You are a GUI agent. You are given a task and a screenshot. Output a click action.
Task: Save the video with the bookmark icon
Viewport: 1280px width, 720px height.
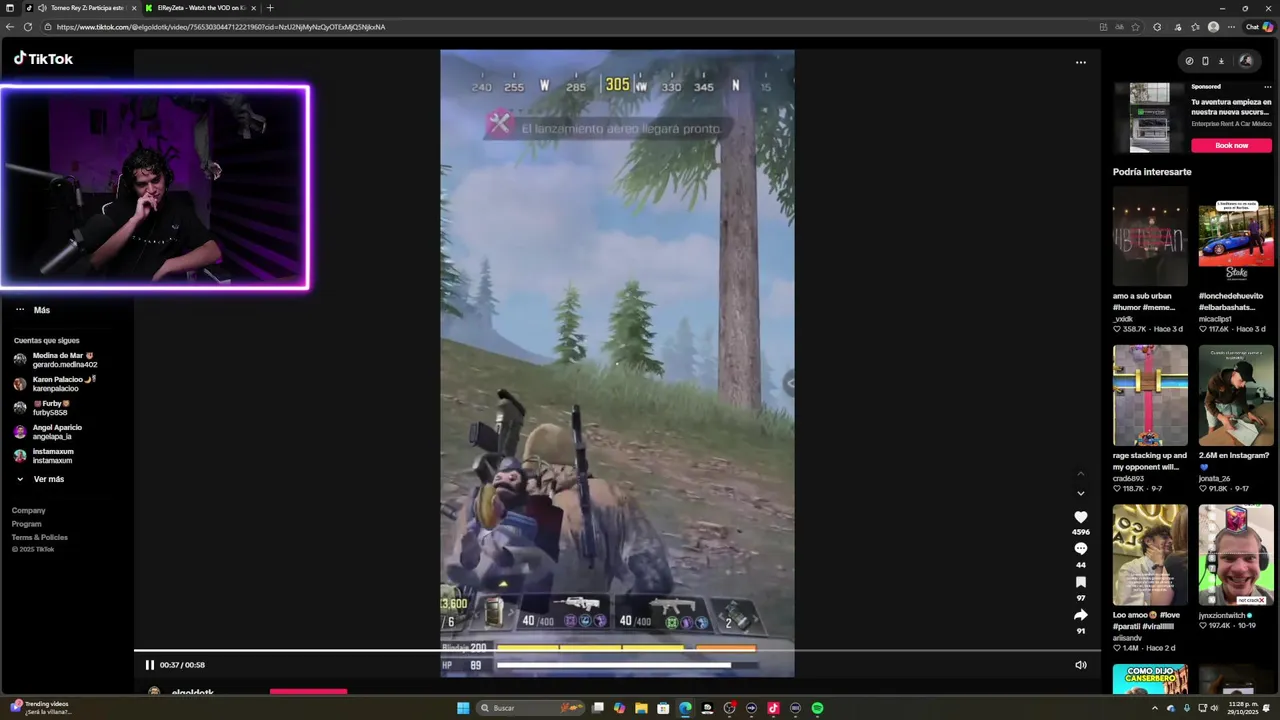tap(1080, 582)
